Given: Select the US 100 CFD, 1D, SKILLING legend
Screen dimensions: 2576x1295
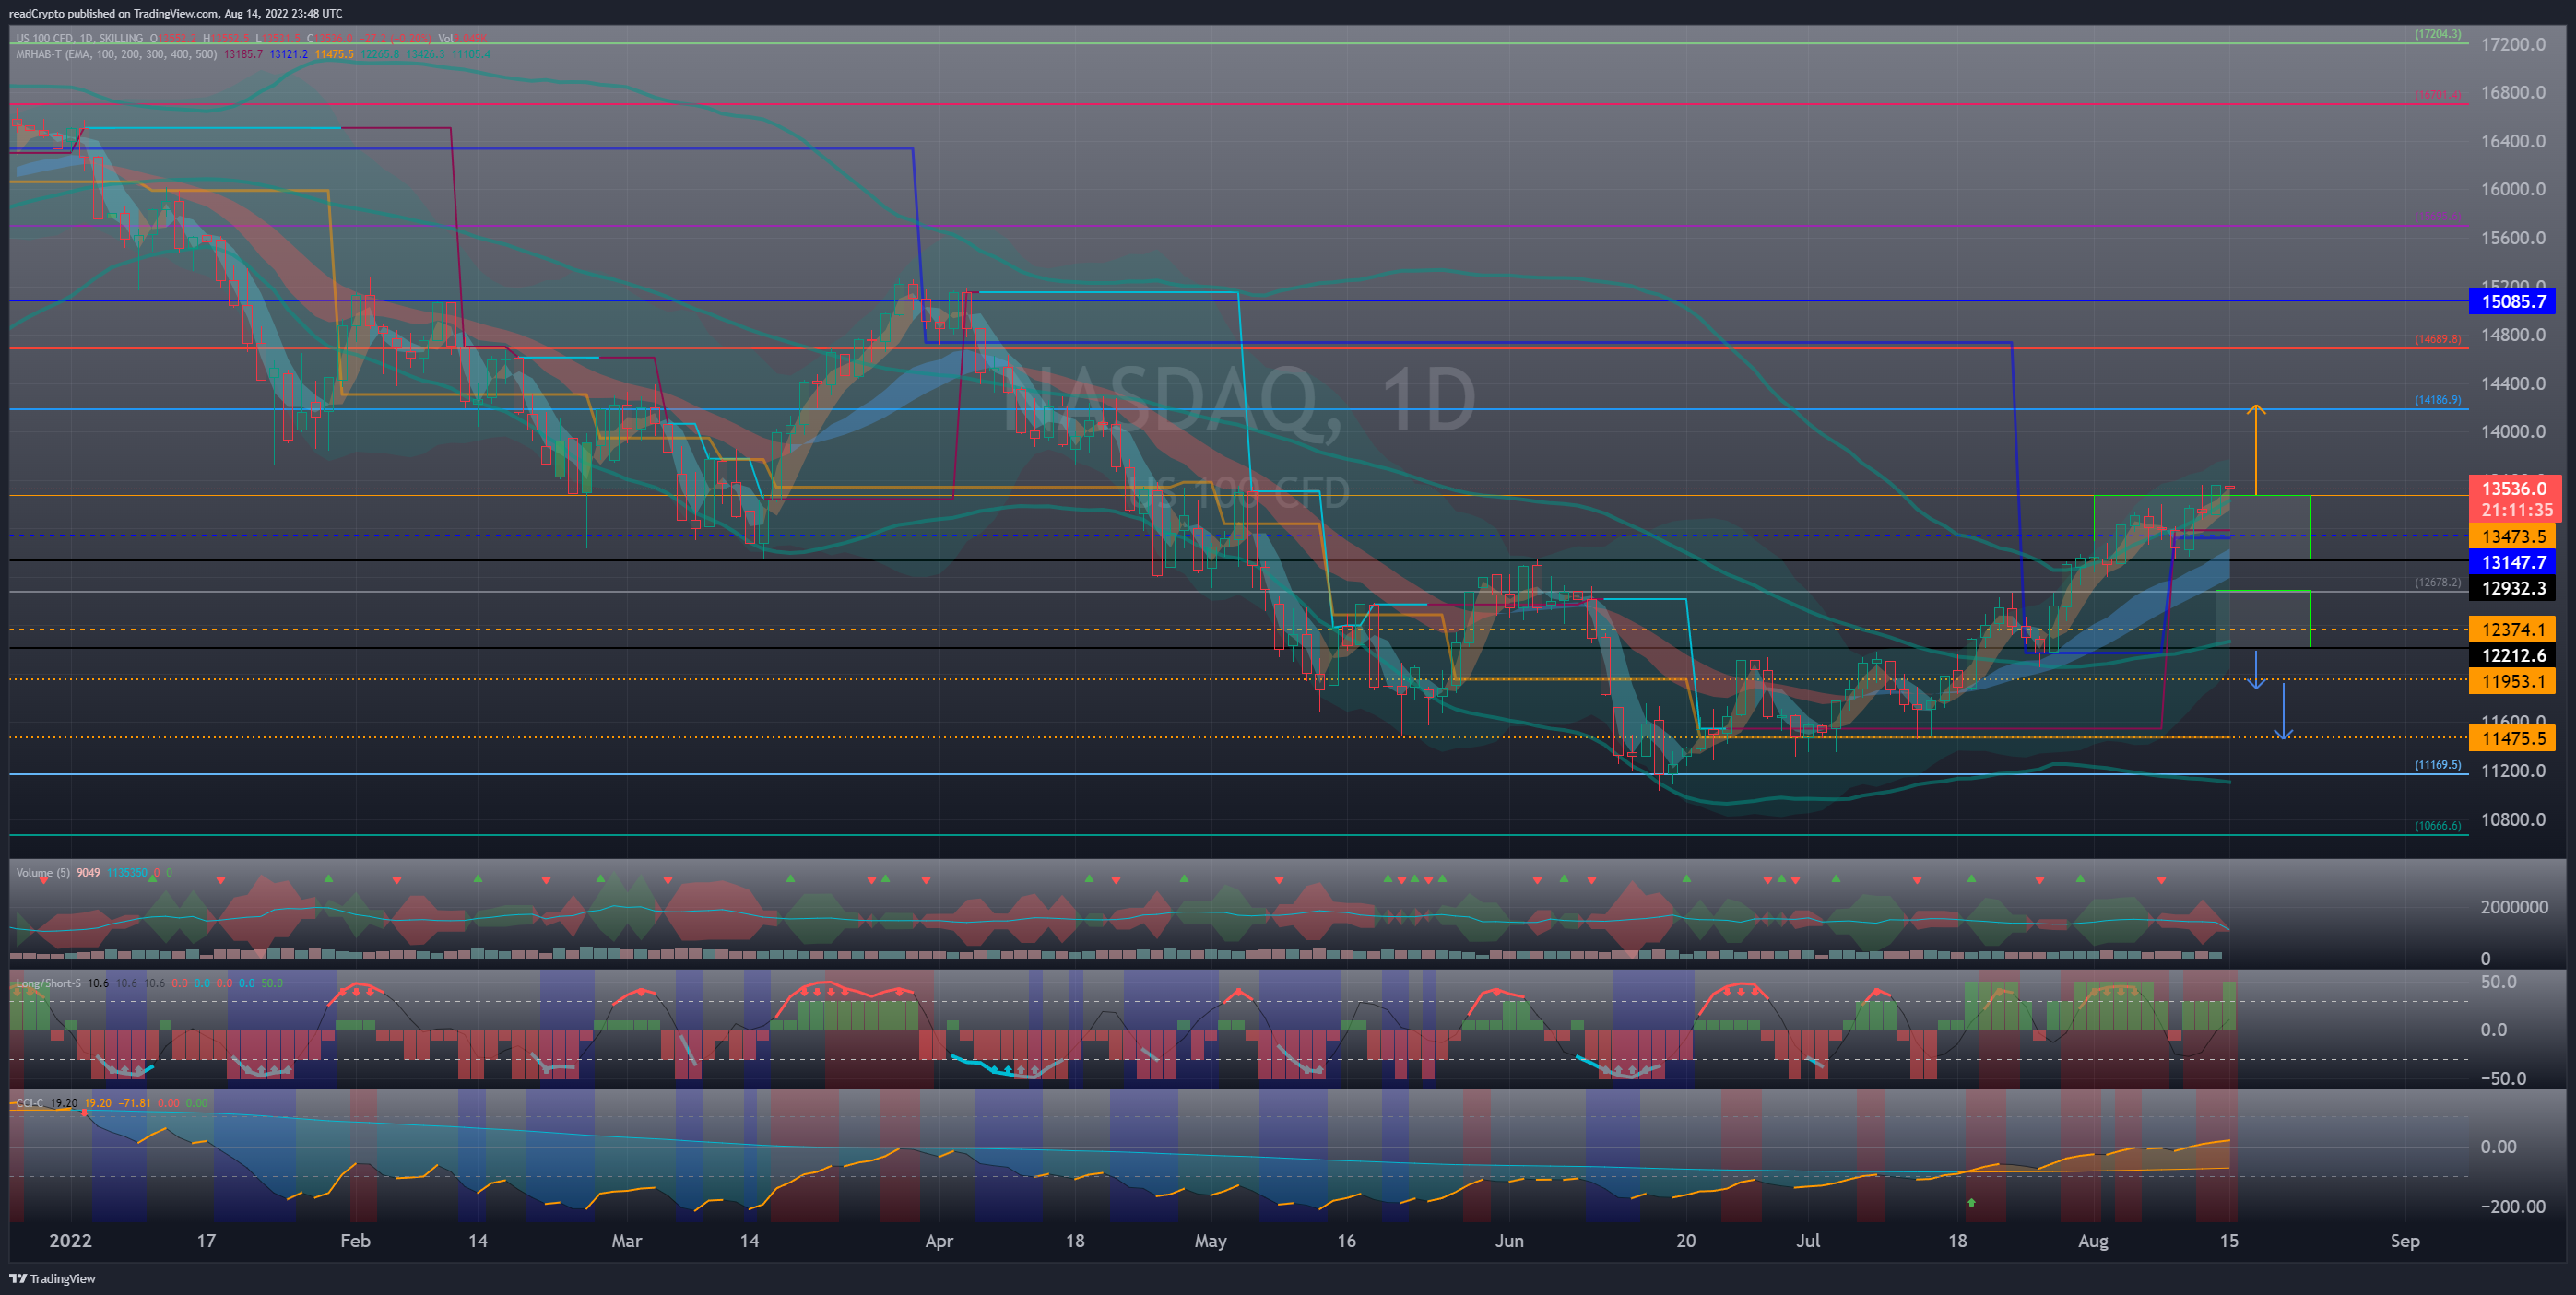Looking at the screenshot, I should 80,38.
